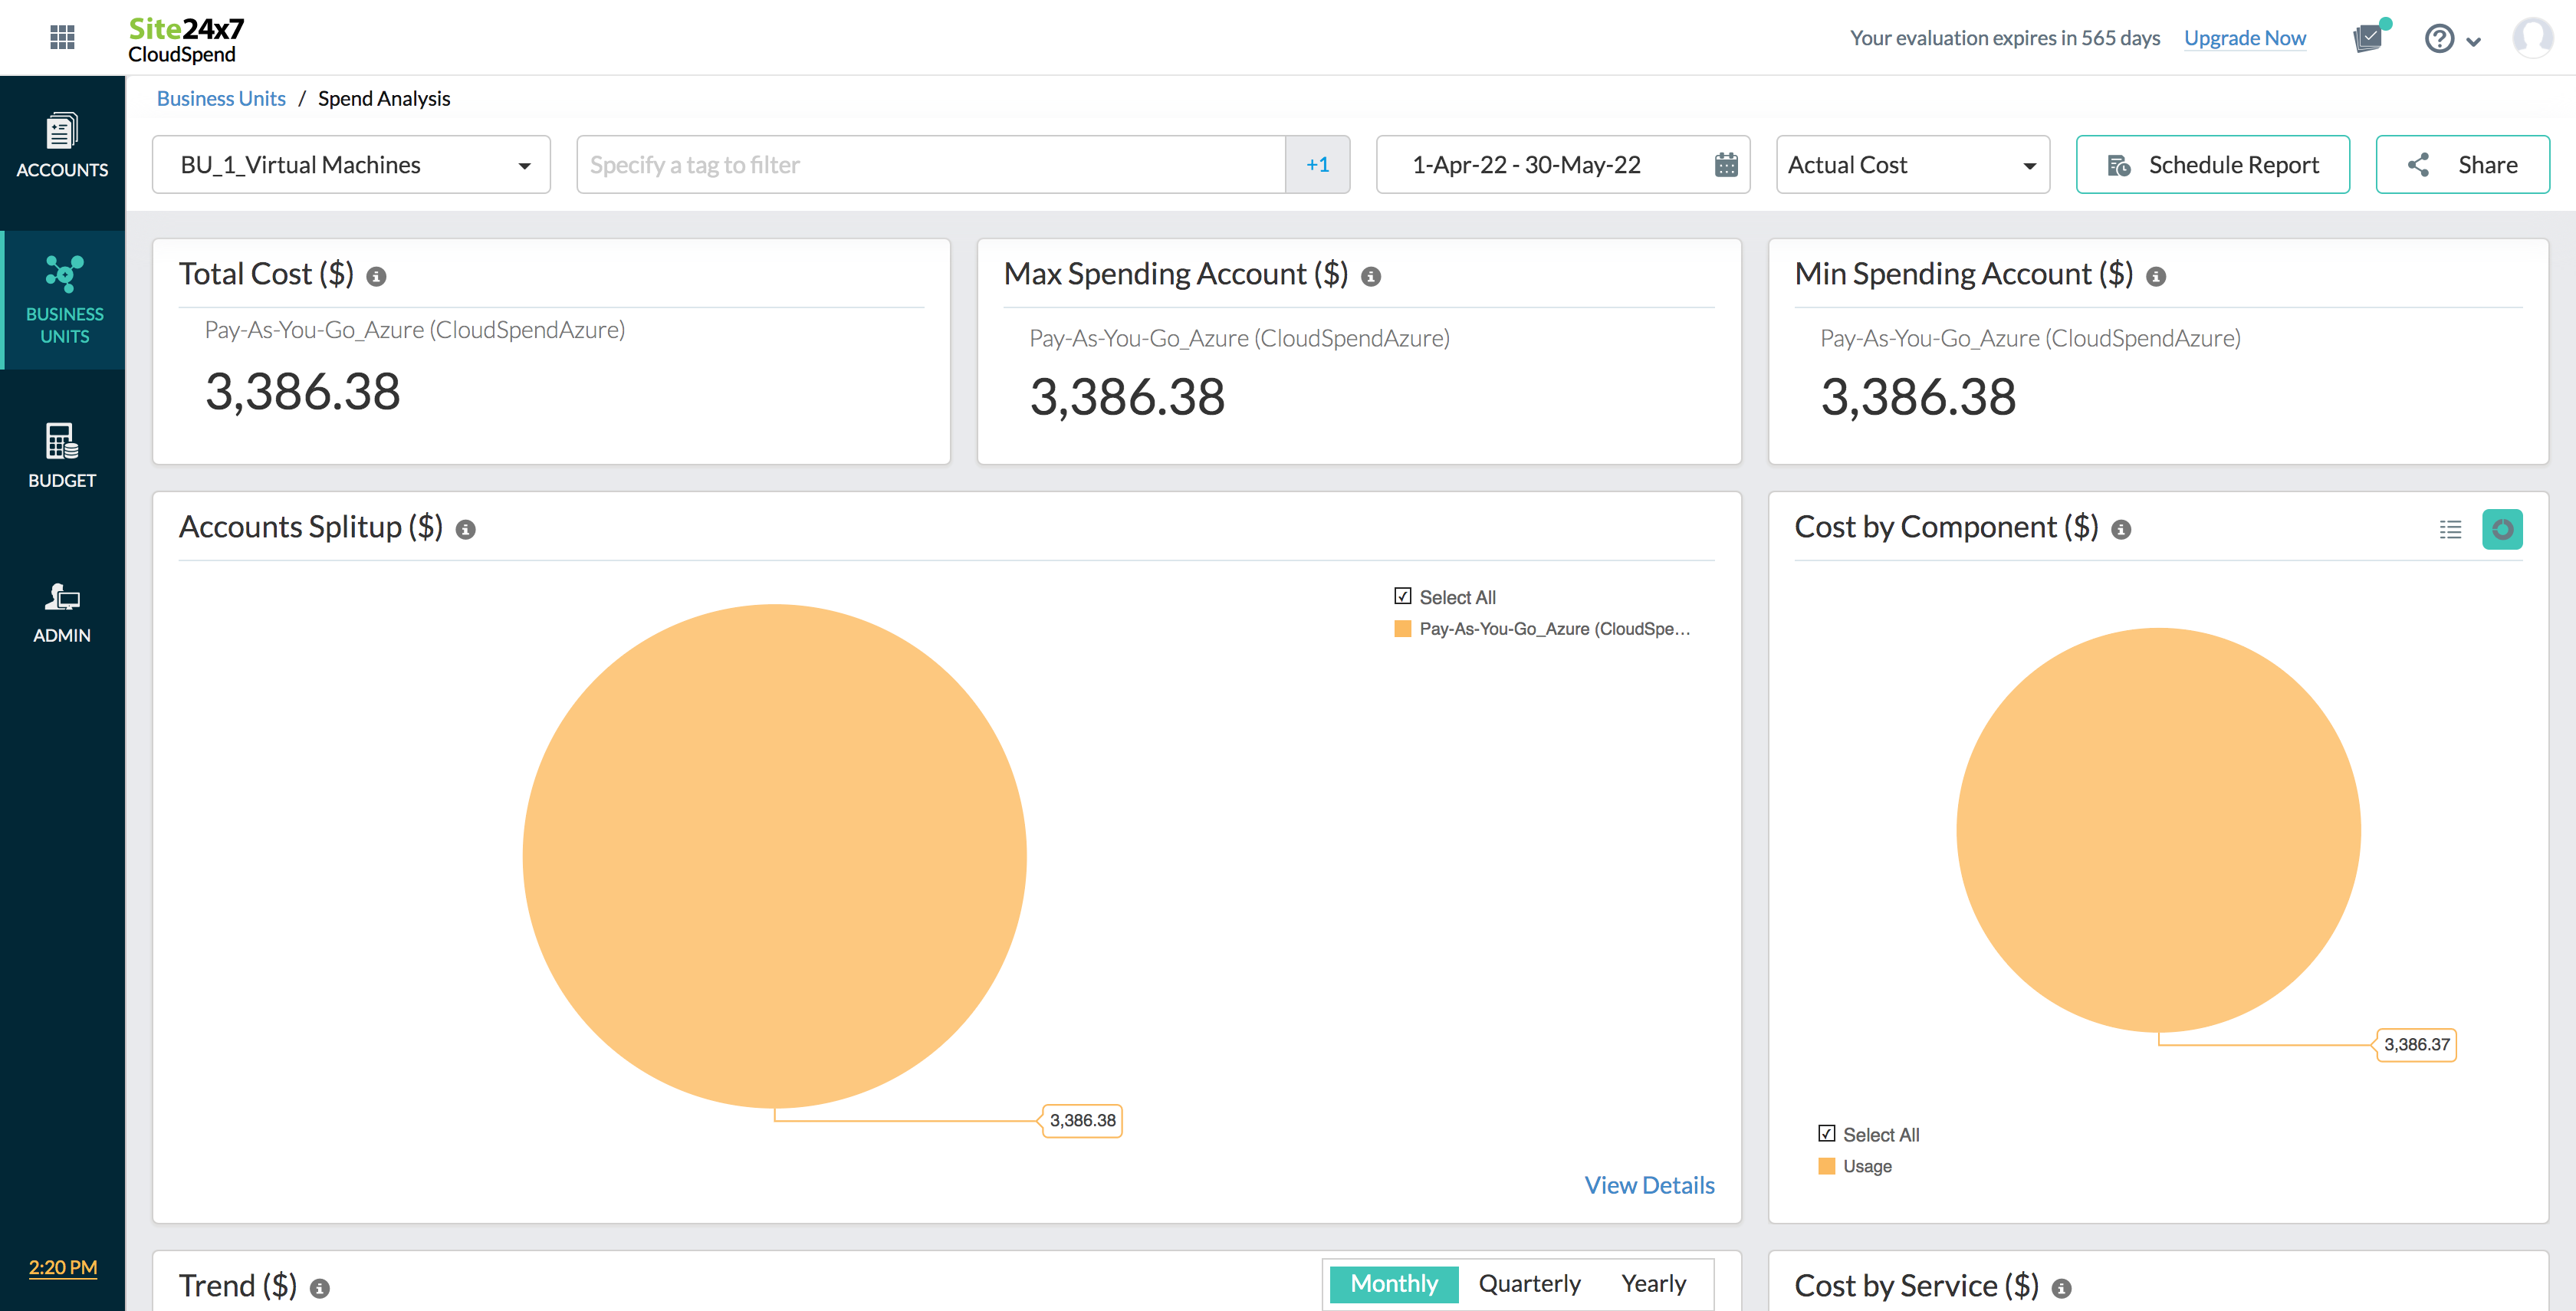The image size is (2576, 1311).
Task: Toggle Select All under Cost by Component
Action: (1827, 1132)
